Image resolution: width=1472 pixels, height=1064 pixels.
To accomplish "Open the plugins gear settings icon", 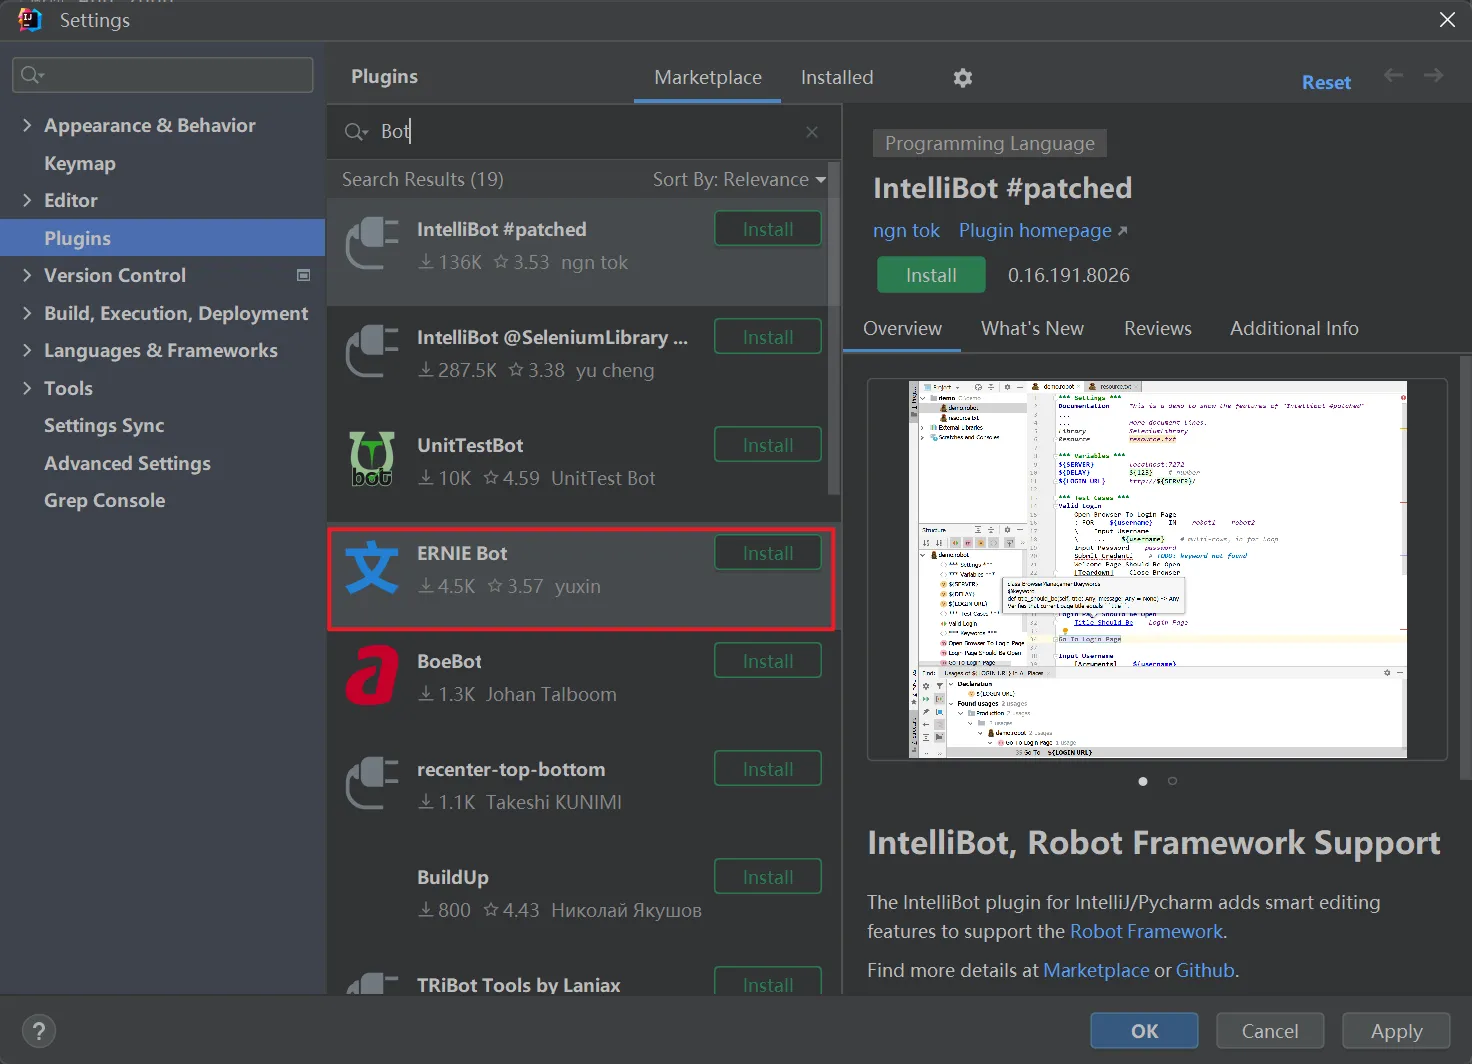I will click(x=963, y=78).
